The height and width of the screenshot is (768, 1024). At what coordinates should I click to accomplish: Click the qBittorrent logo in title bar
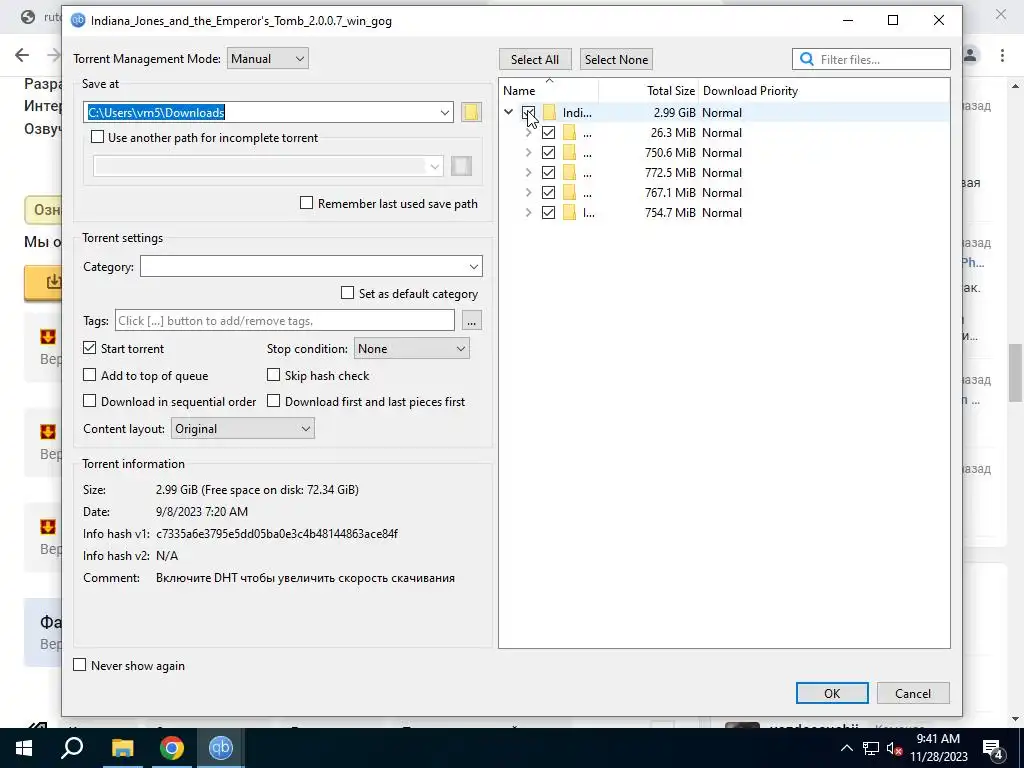(x=78, y=20)
